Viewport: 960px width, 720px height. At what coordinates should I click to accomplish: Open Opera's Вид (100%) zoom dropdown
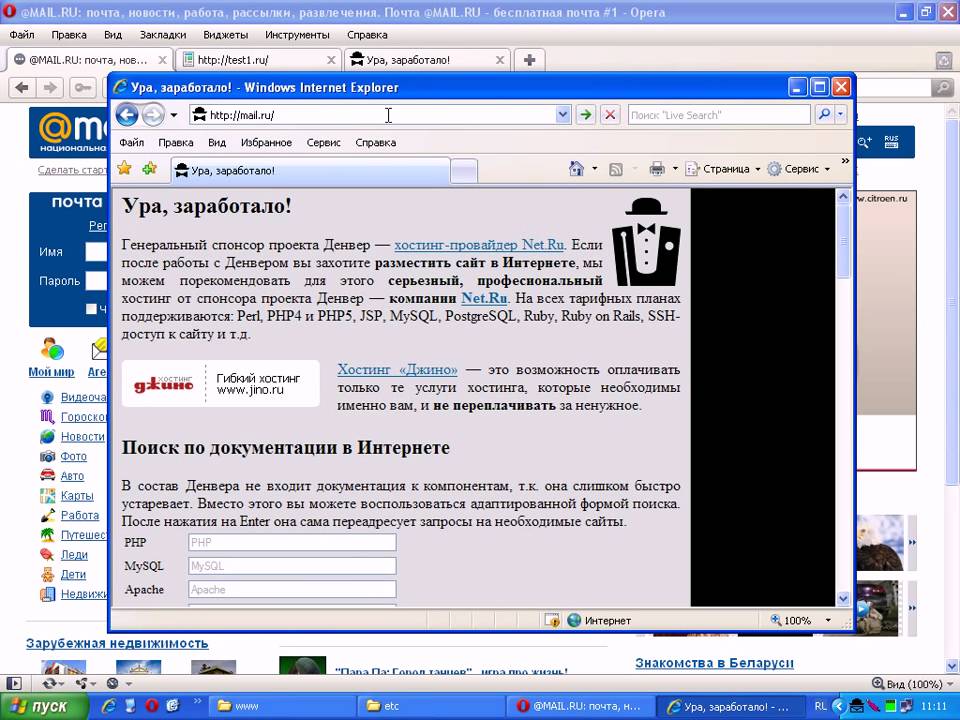coord(912,684)
